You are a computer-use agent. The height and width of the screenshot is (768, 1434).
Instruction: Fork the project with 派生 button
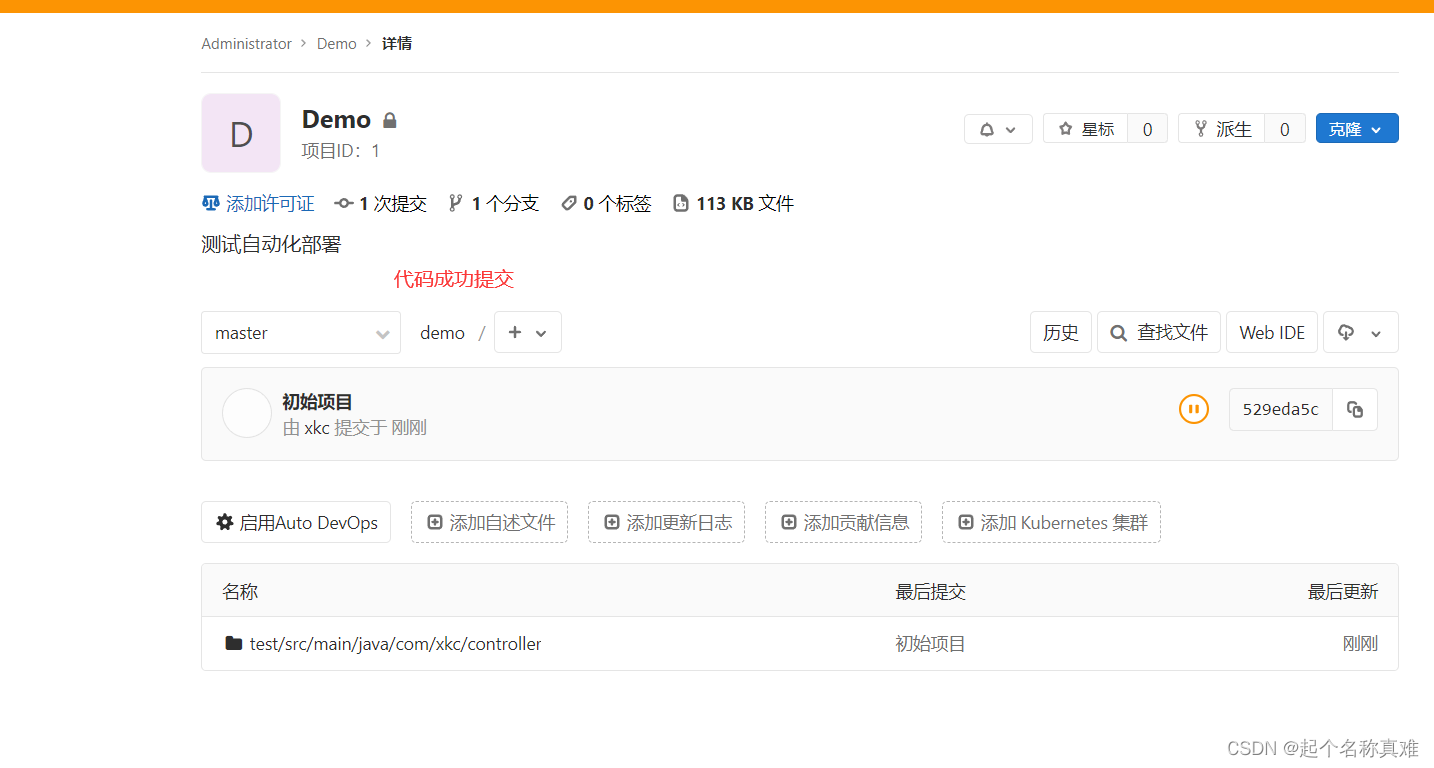[x=1222, y=129]
